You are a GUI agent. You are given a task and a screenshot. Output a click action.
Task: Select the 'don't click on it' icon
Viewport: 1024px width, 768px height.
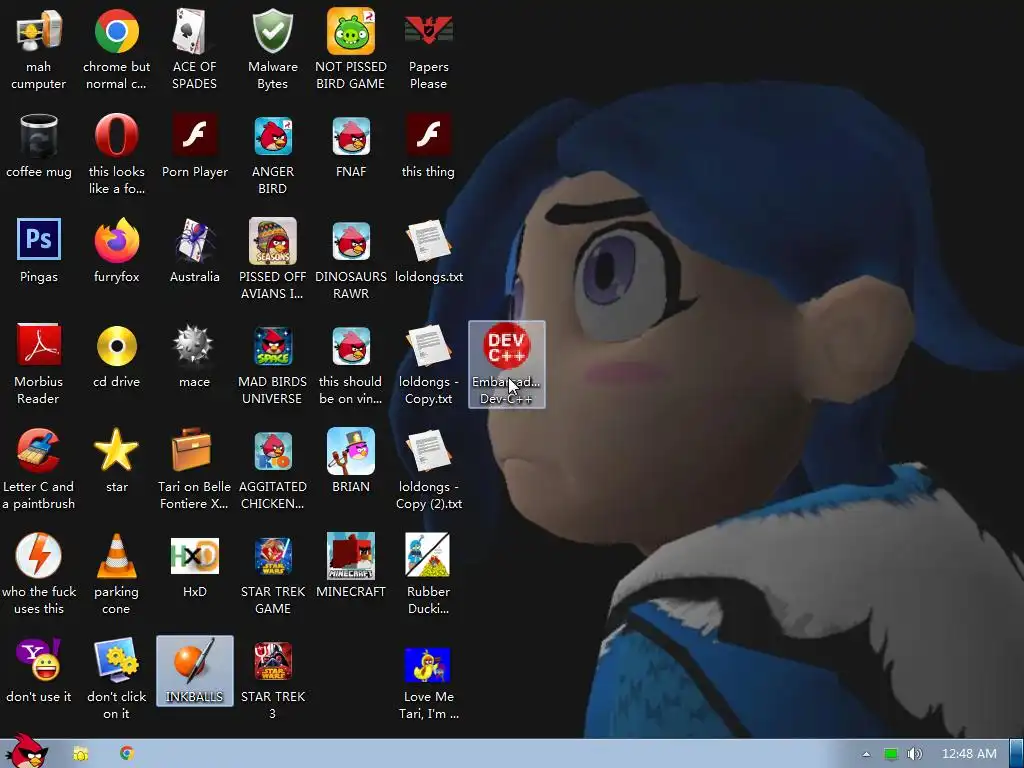(x=116, y=680)
